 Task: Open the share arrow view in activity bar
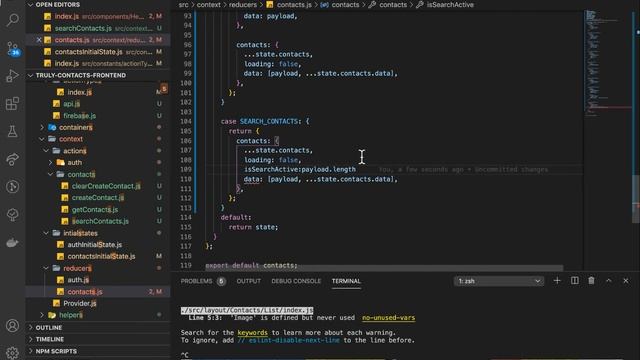[x=13, y=159]
